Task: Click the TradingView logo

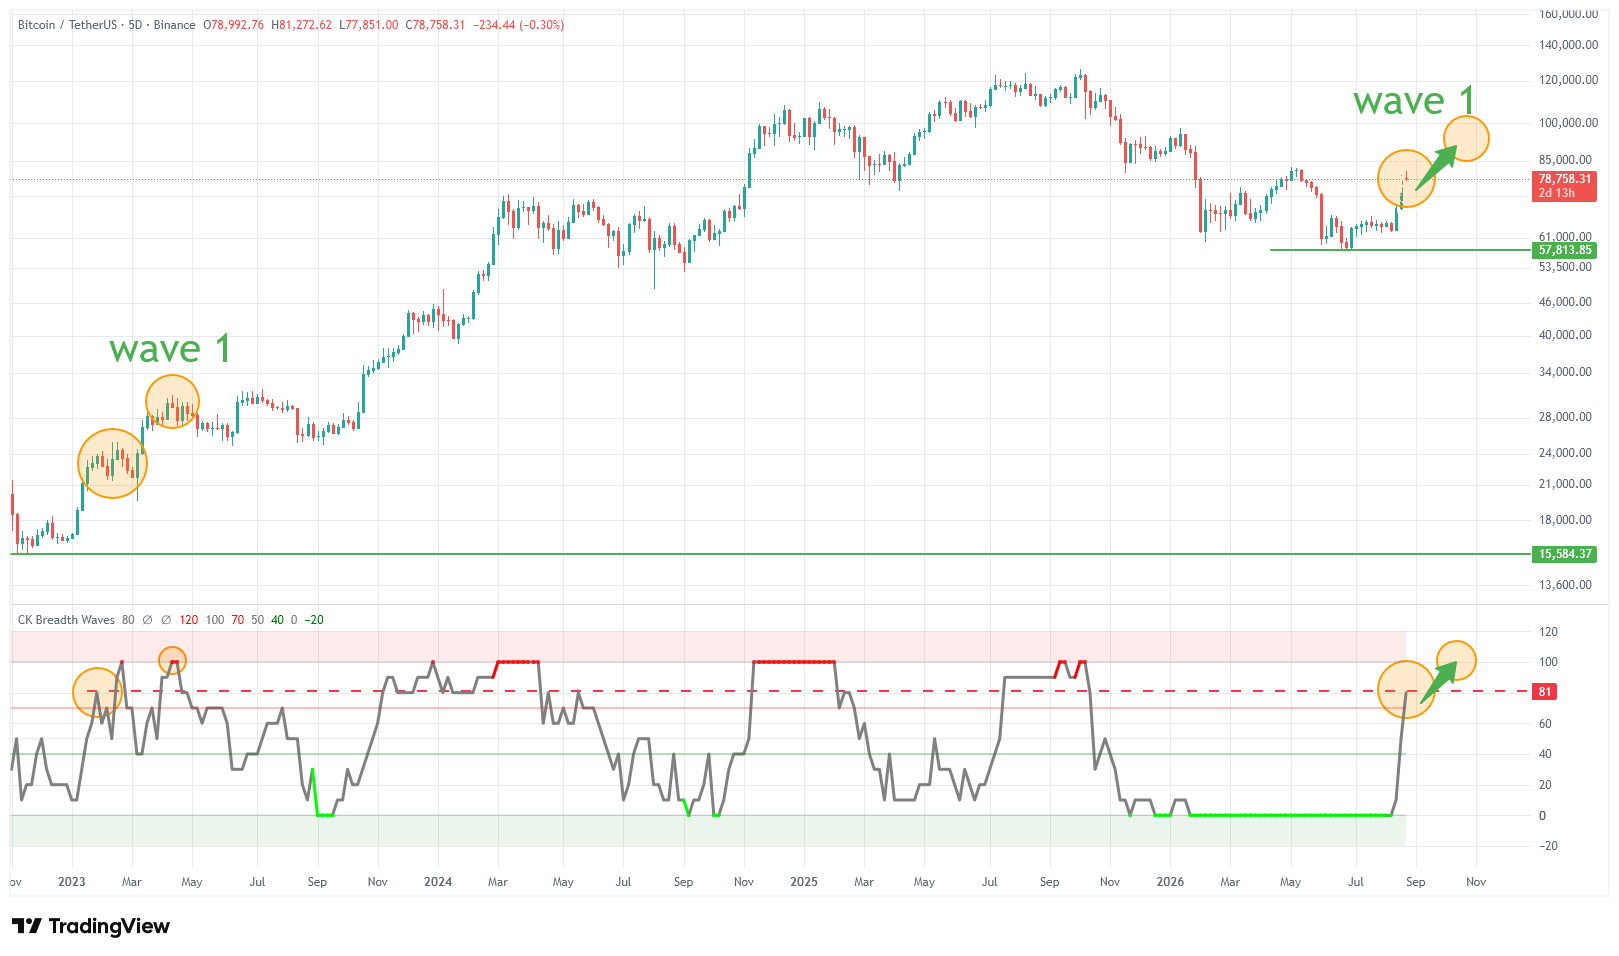Action: pos(91,926)
